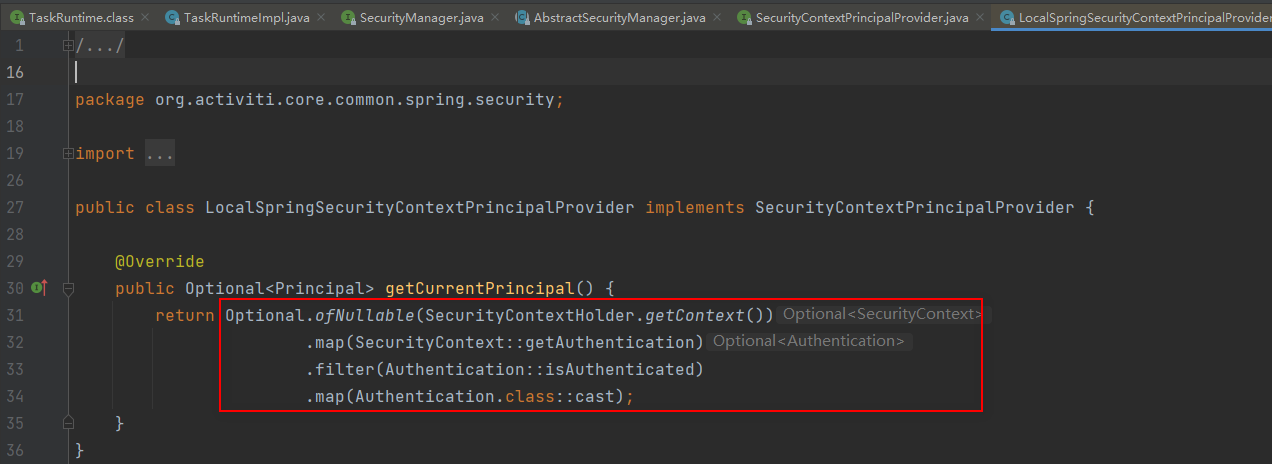This screenshot has height=464, width=1272.
Task: Open the TaskRuntimeImpl.java tab
Action: pyautogui.click(x=247, y=18)
